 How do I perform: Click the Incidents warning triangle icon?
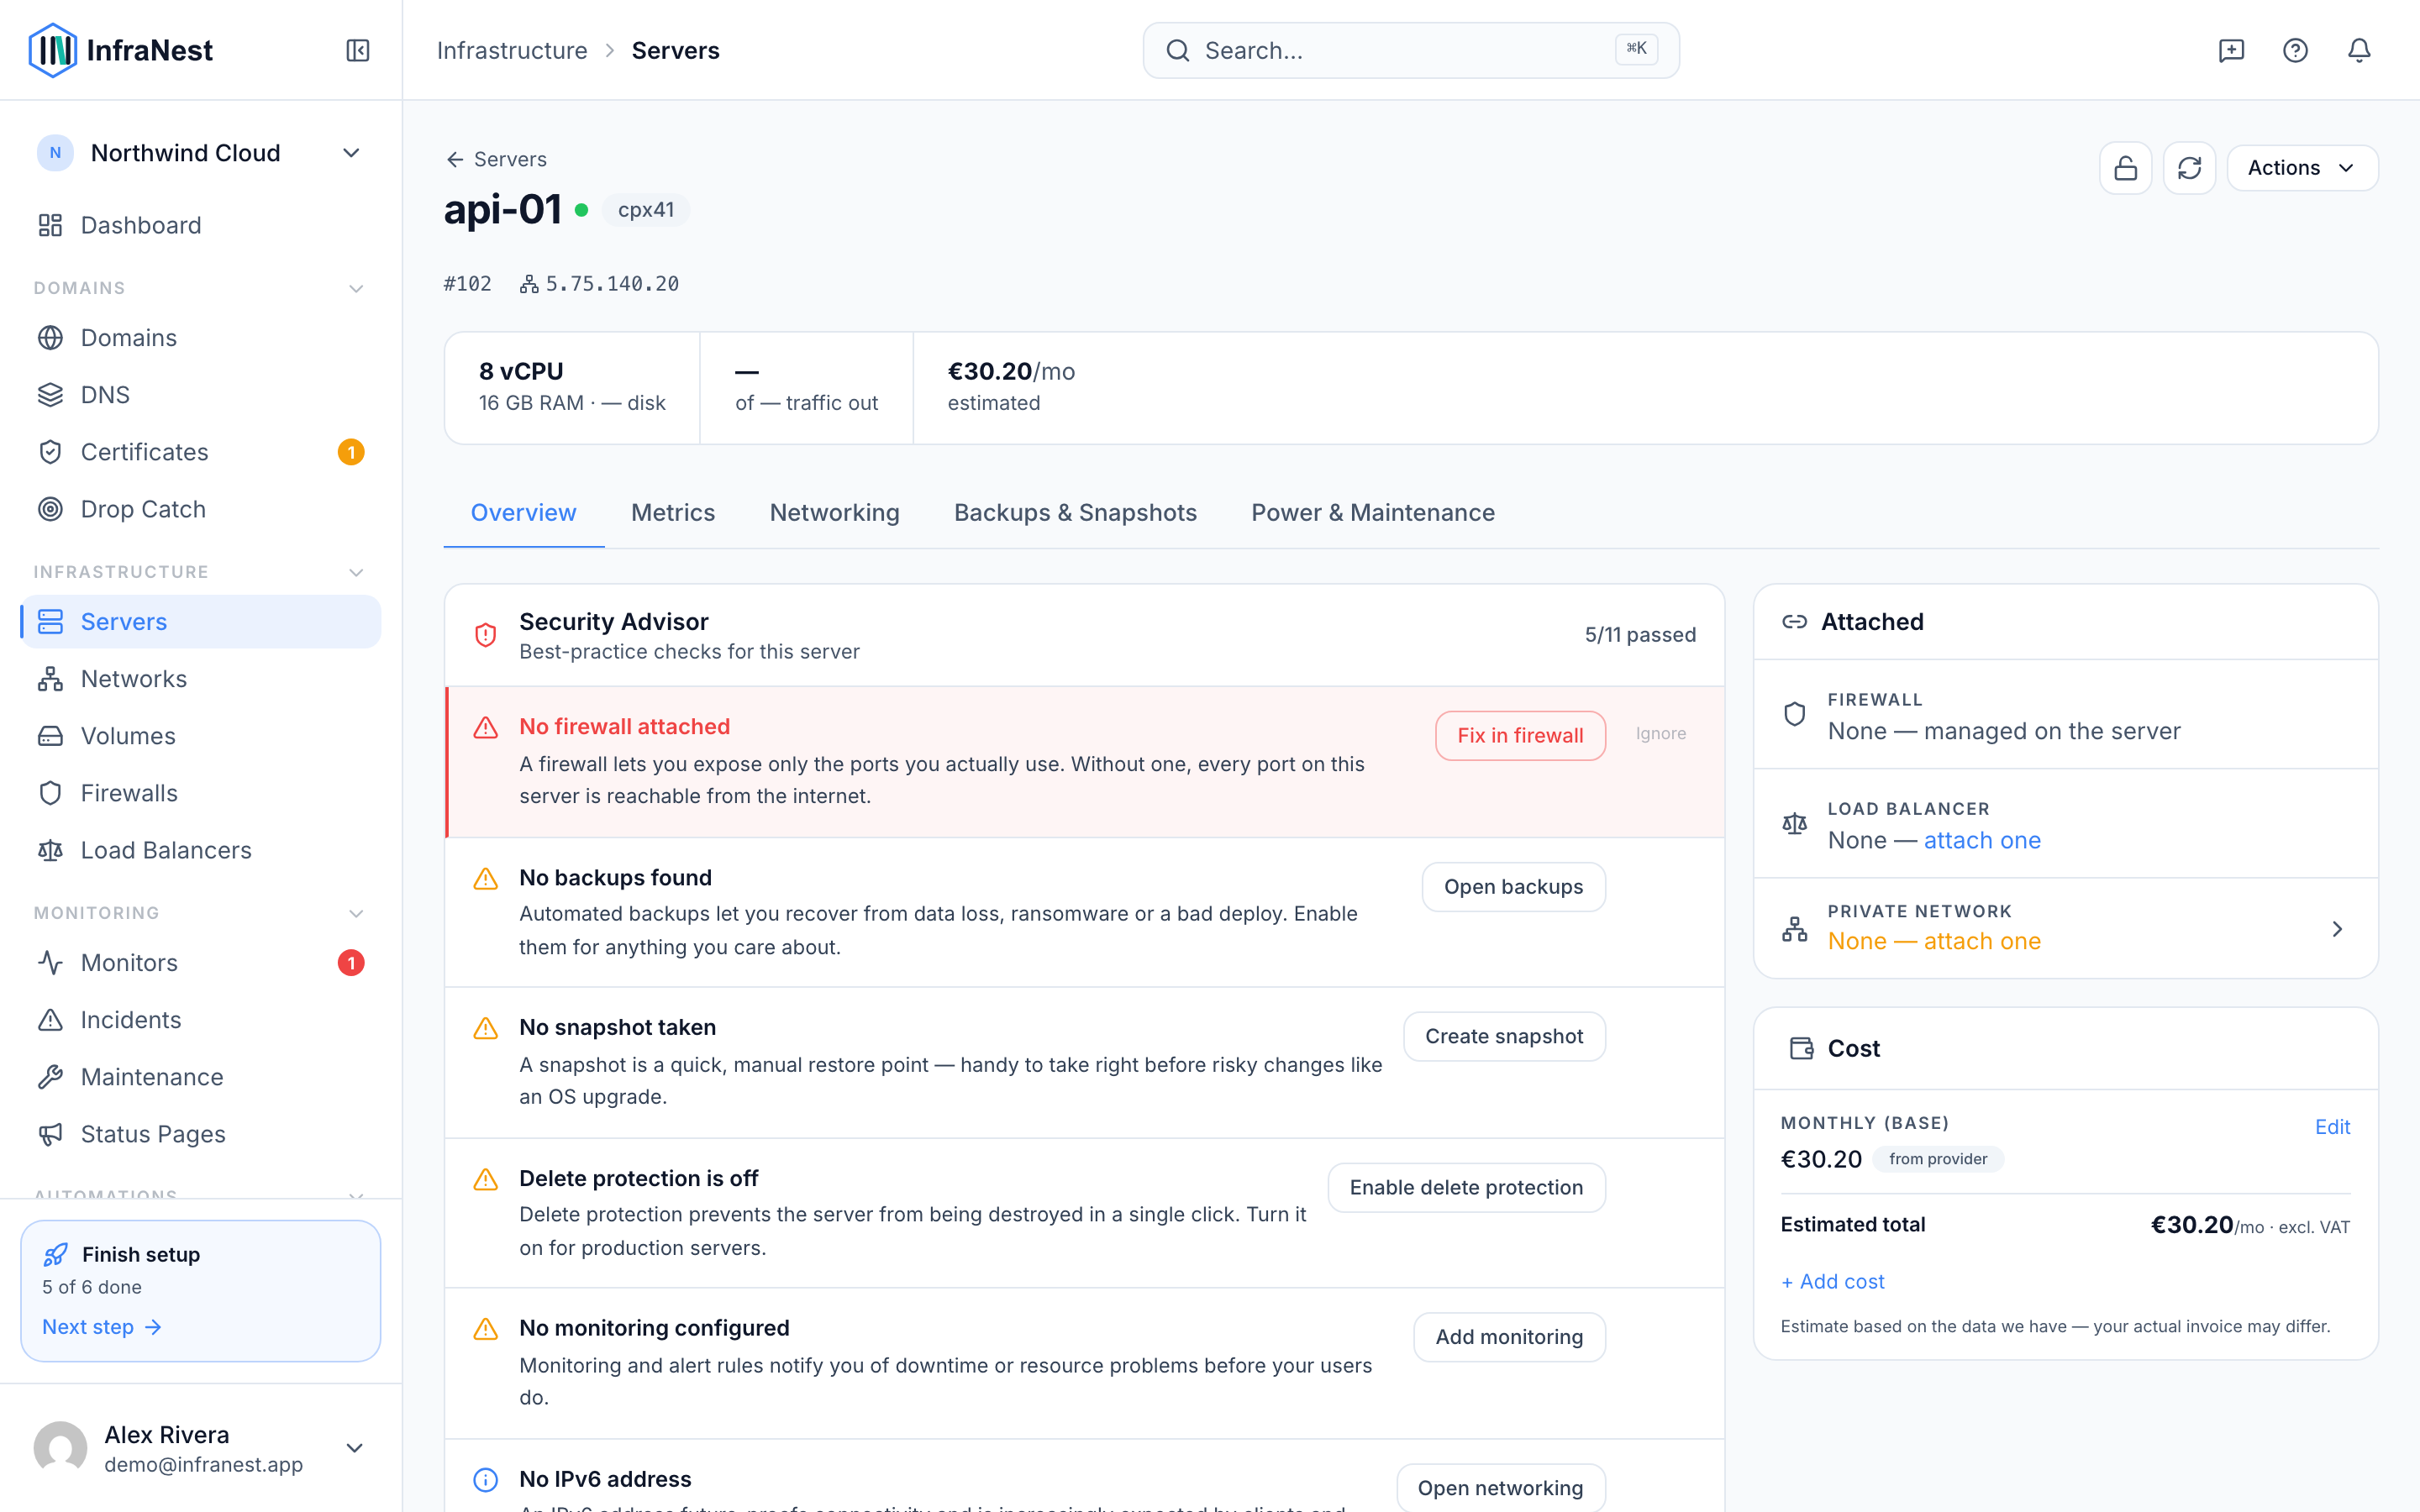[50, 1020]
